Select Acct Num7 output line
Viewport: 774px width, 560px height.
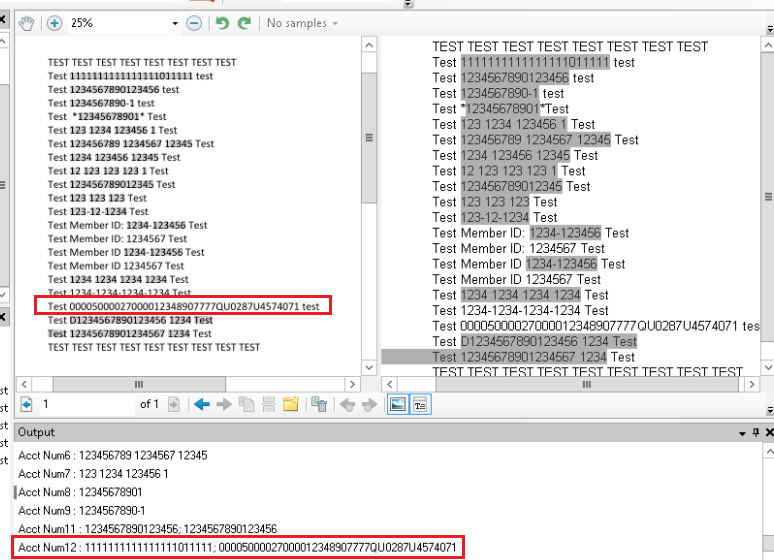(93, 474)
